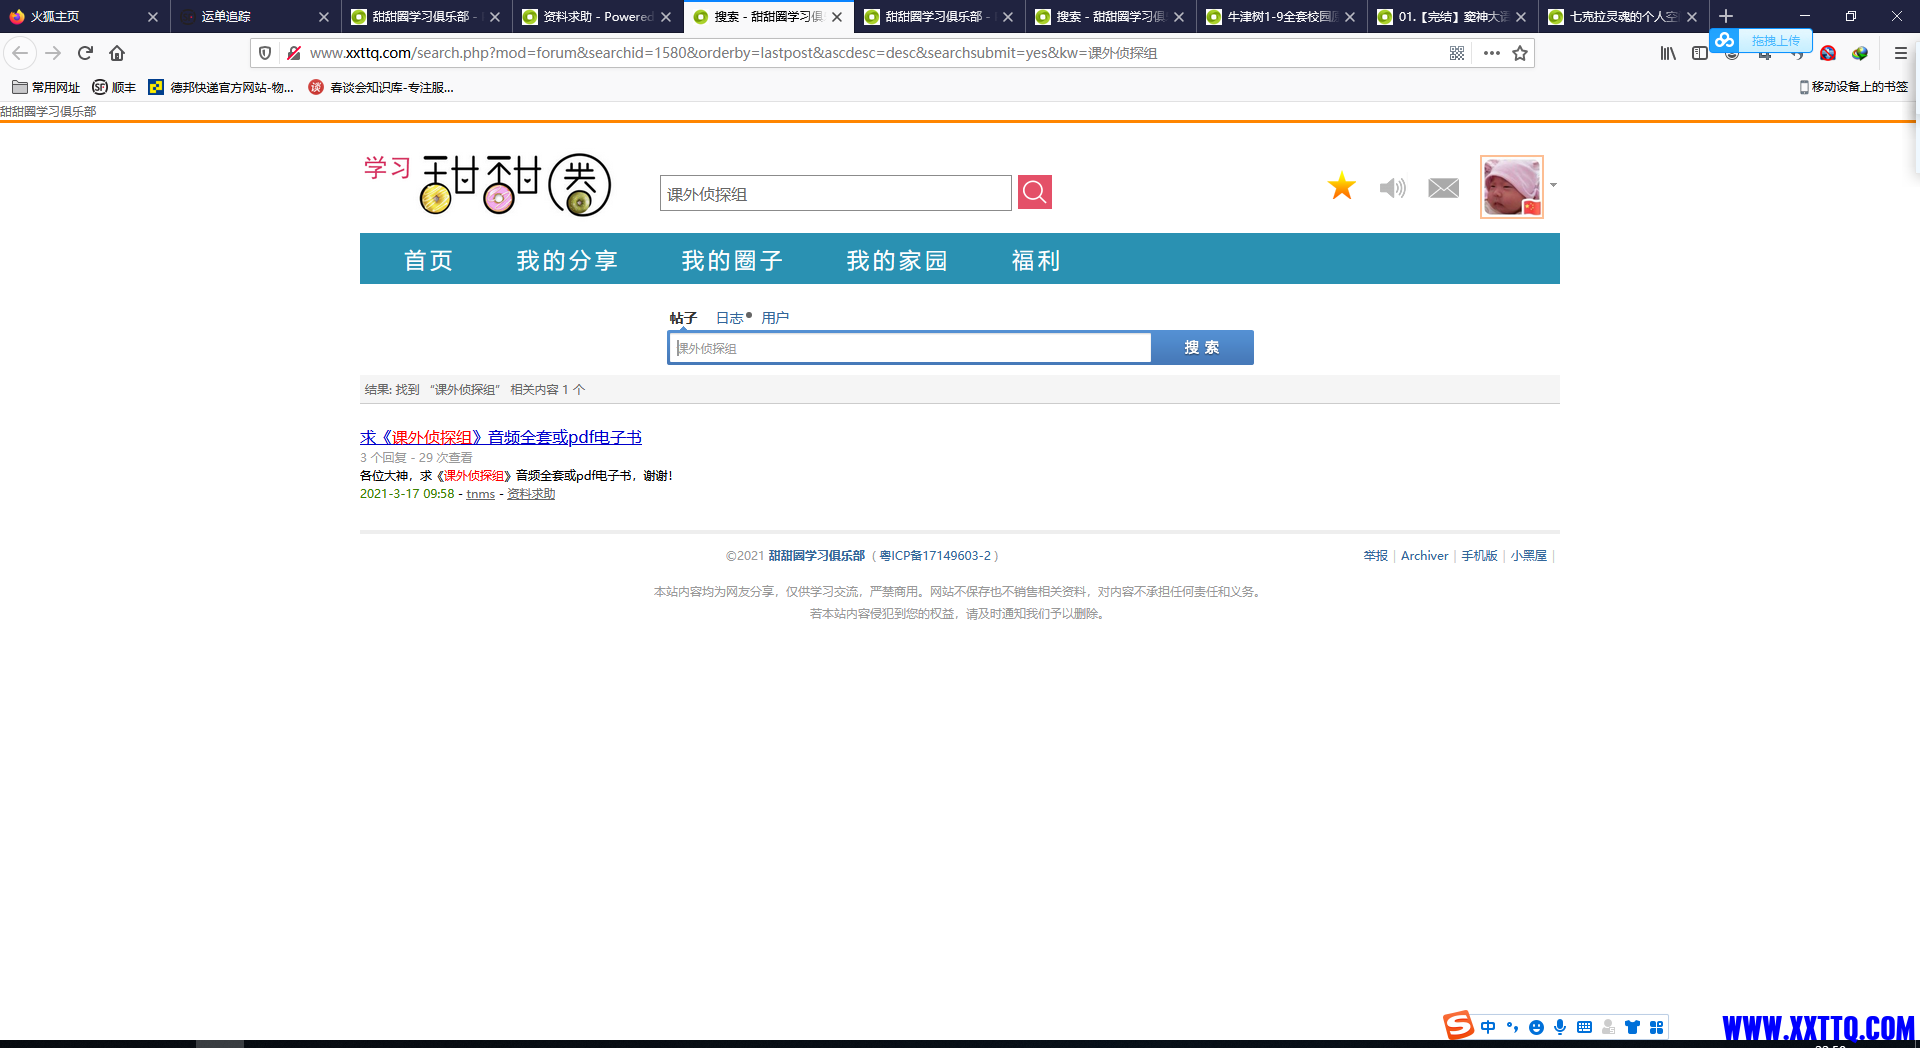1920x1048 pixels.
Task: Toggle the sidebar view icon
Action: coord(1700,53)
